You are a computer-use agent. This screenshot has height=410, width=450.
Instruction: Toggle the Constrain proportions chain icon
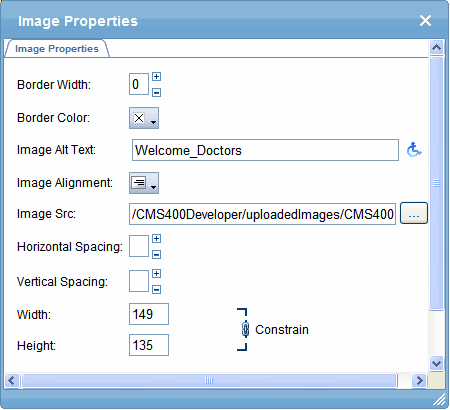[x=245, y=329]
